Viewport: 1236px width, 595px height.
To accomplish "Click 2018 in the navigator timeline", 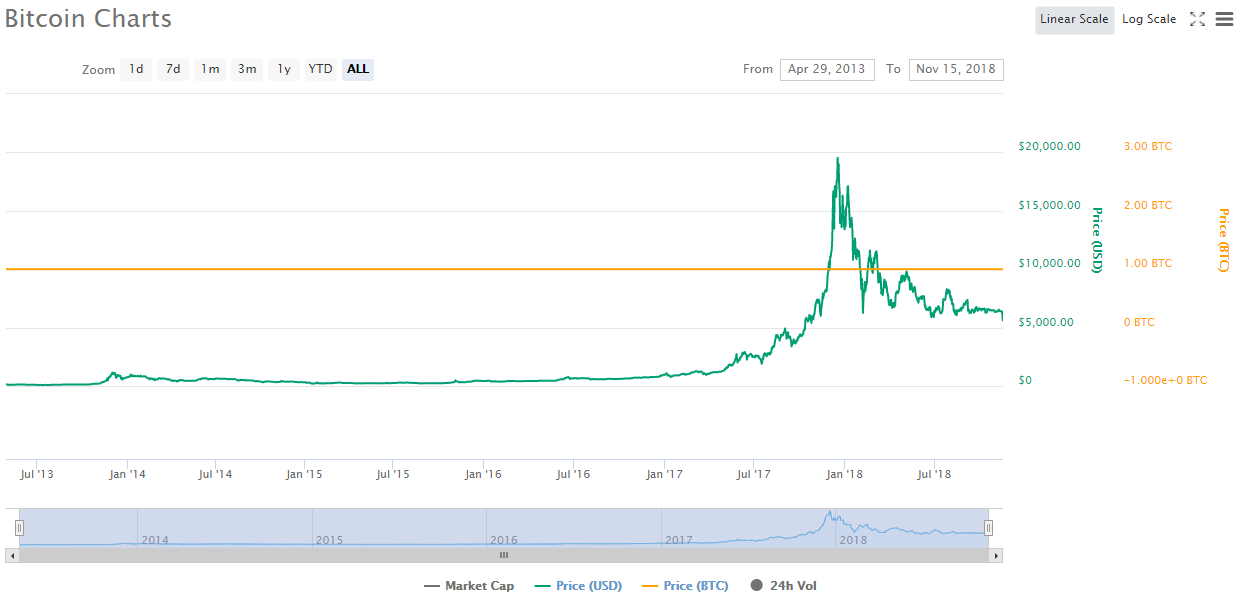I will pyautogui.click(x=853, y=540).
